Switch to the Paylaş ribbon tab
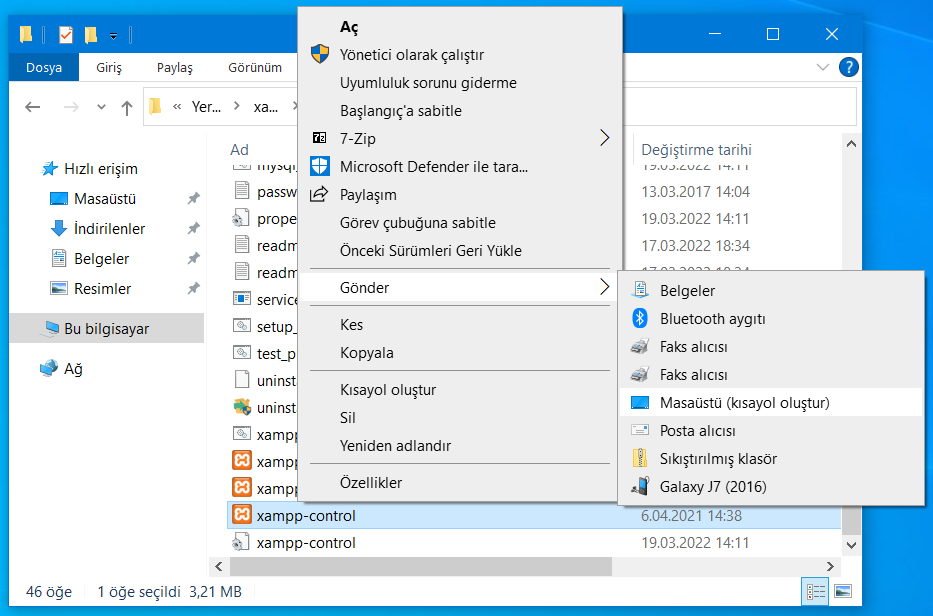 pyautogui.click(x=175, y=68)
